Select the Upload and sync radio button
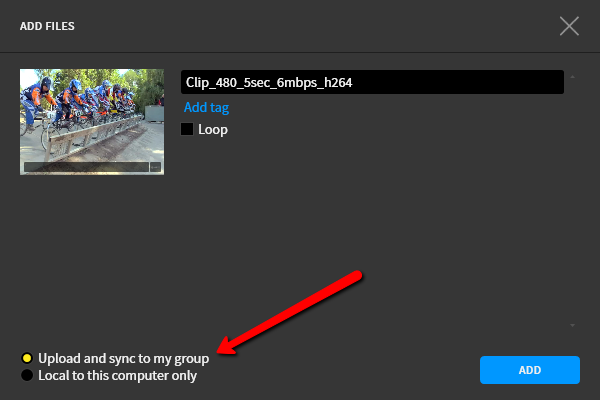Viewport: 600px width, 400px height. (26, 358)
